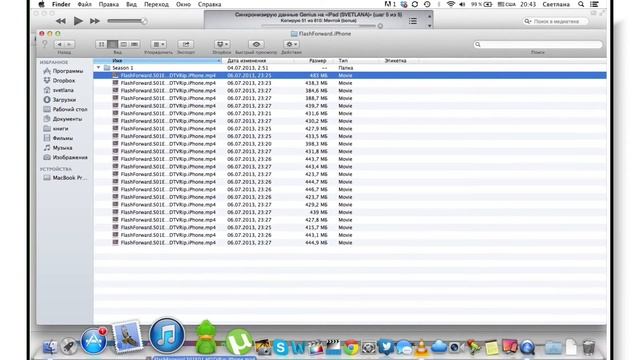Click iTunes previous track button
Screen dimensions: 640x360
click(61, 21)
